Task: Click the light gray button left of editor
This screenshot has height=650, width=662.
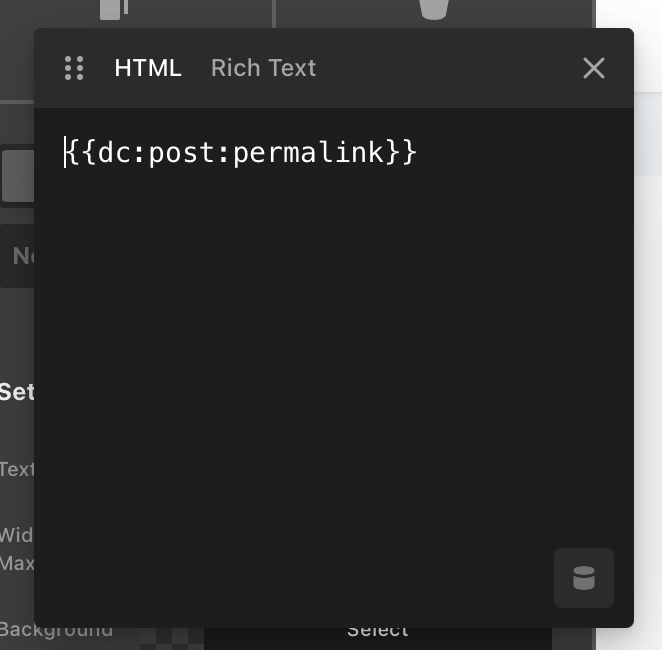Action: (17, 177)
